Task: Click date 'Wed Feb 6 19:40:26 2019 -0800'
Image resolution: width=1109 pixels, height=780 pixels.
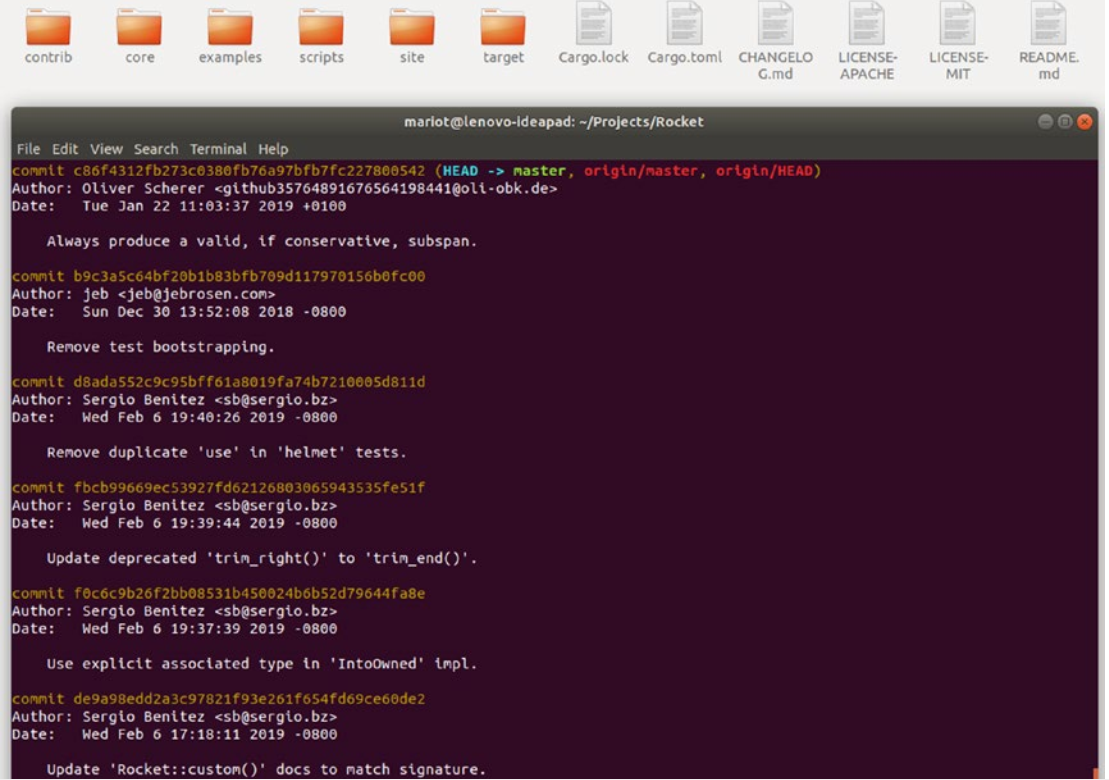Action: click(x=209, y=418)
